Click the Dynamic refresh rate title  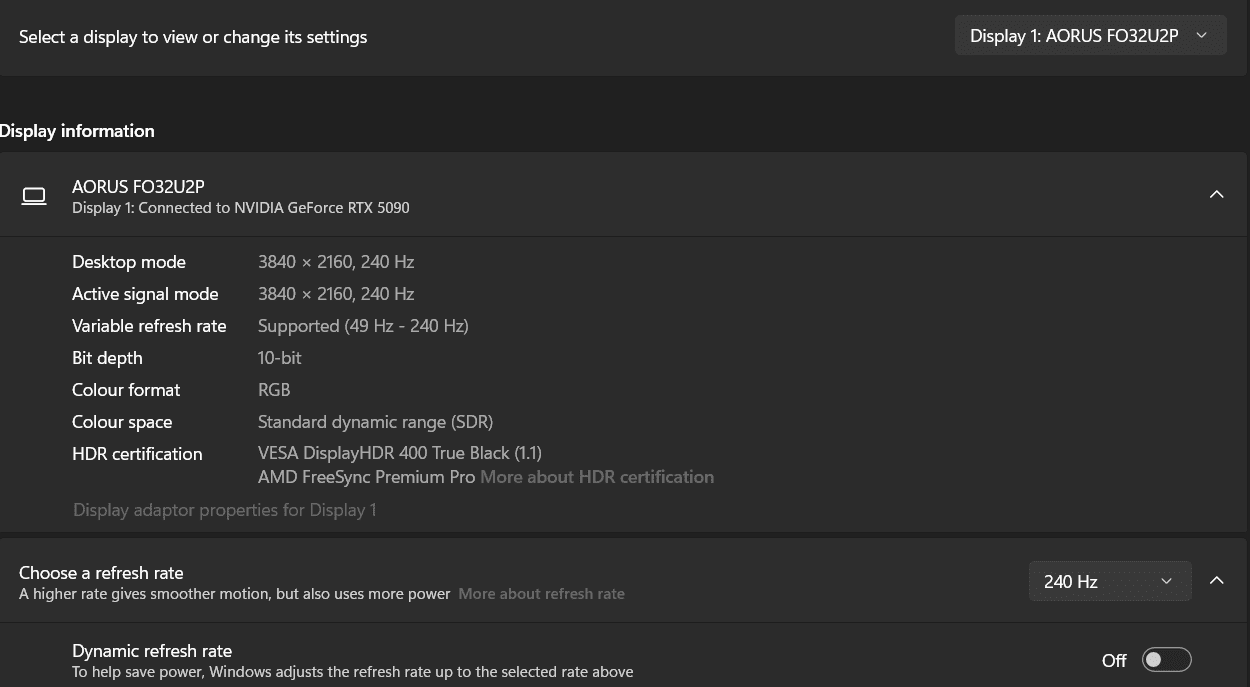coord(152,651)
